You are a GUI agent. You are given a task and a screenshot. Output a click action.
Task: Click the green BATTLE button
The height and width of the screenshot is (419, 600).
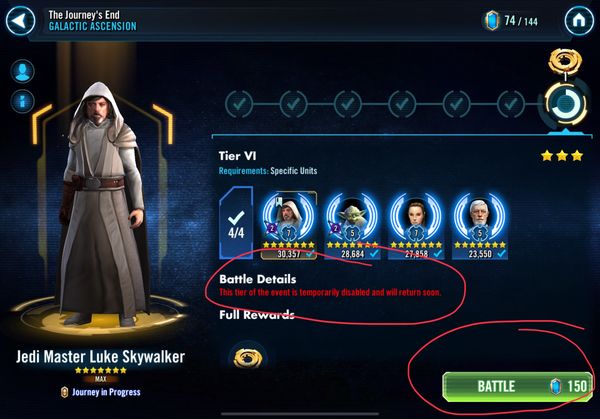click(x=517, y=386)
